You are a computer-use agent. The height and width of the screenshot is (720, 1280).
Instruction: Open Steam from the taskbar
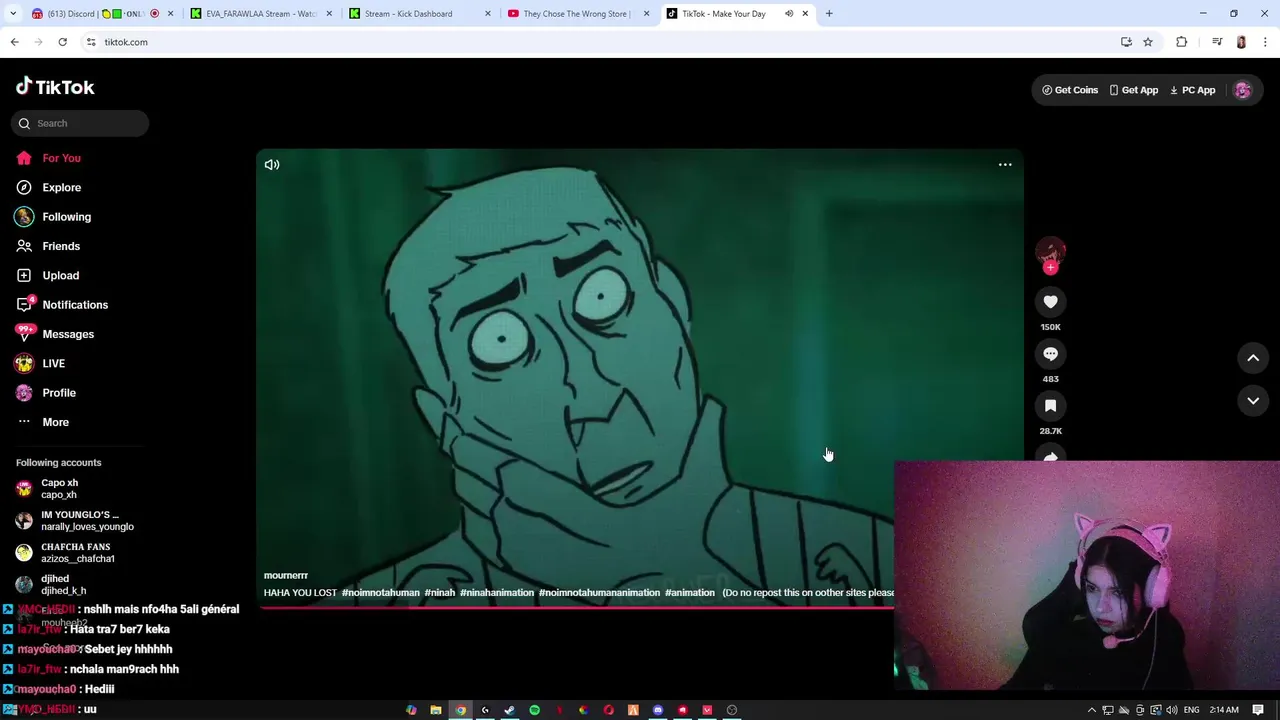[510, 710]
